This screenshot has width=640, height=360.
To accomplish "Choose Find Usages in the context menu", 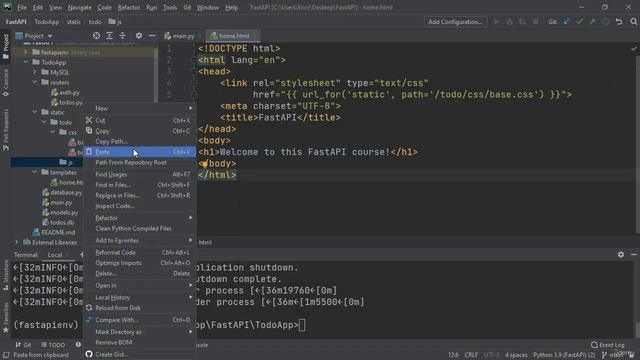I will click(x=140, y=175).
